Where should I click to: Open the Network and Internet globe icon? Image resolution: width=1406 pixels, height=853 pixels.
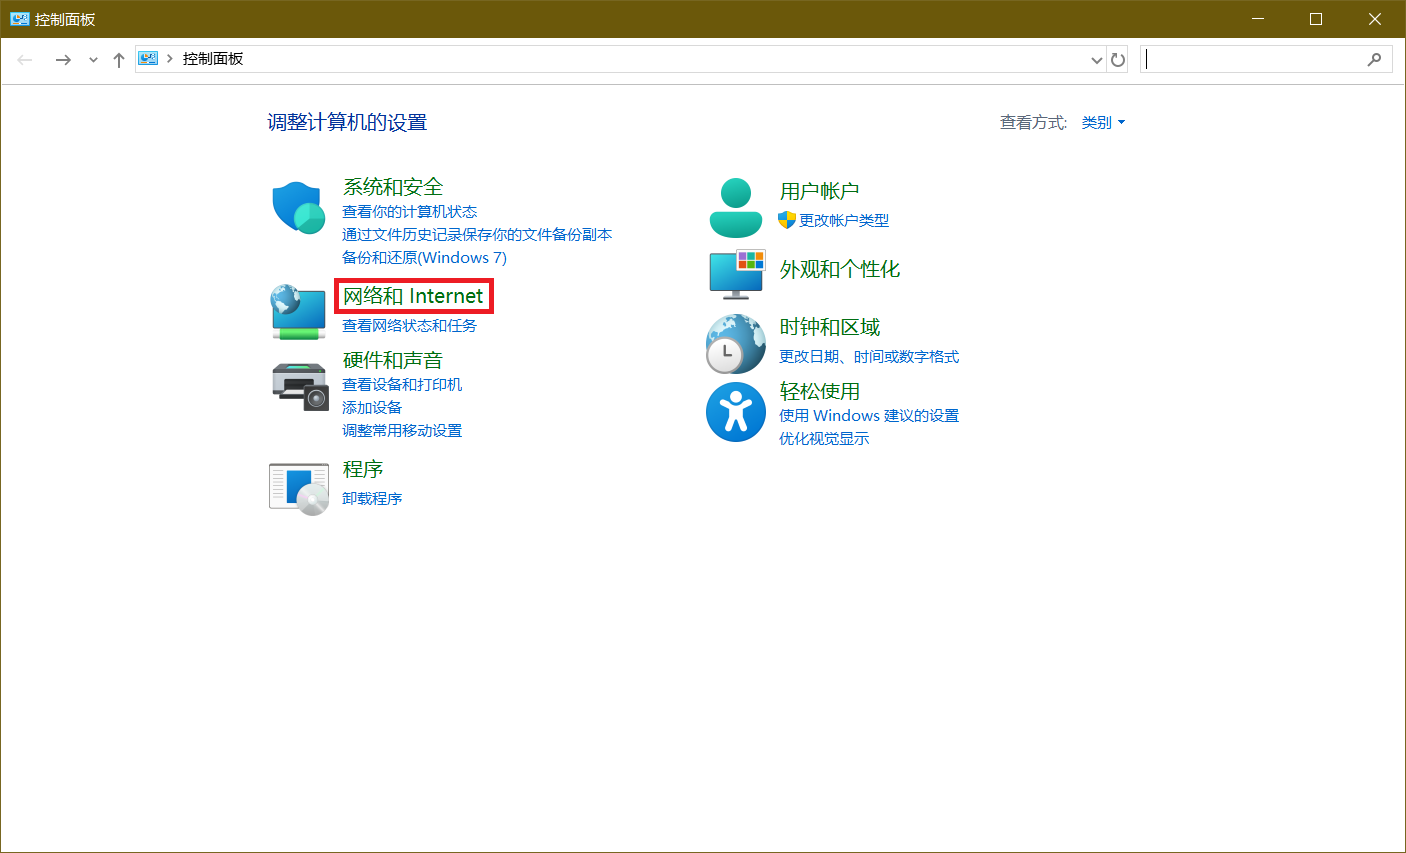[298, 311]
